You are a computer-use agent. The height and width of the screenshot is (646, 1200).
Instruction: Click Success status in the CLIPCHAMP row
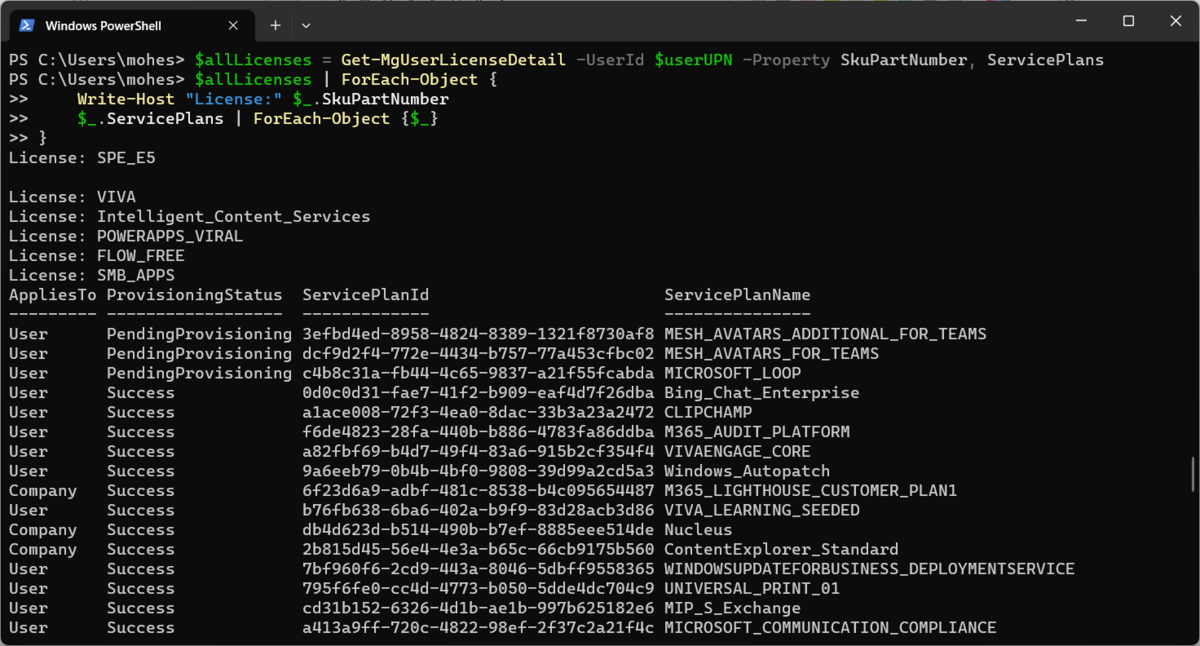140,412
